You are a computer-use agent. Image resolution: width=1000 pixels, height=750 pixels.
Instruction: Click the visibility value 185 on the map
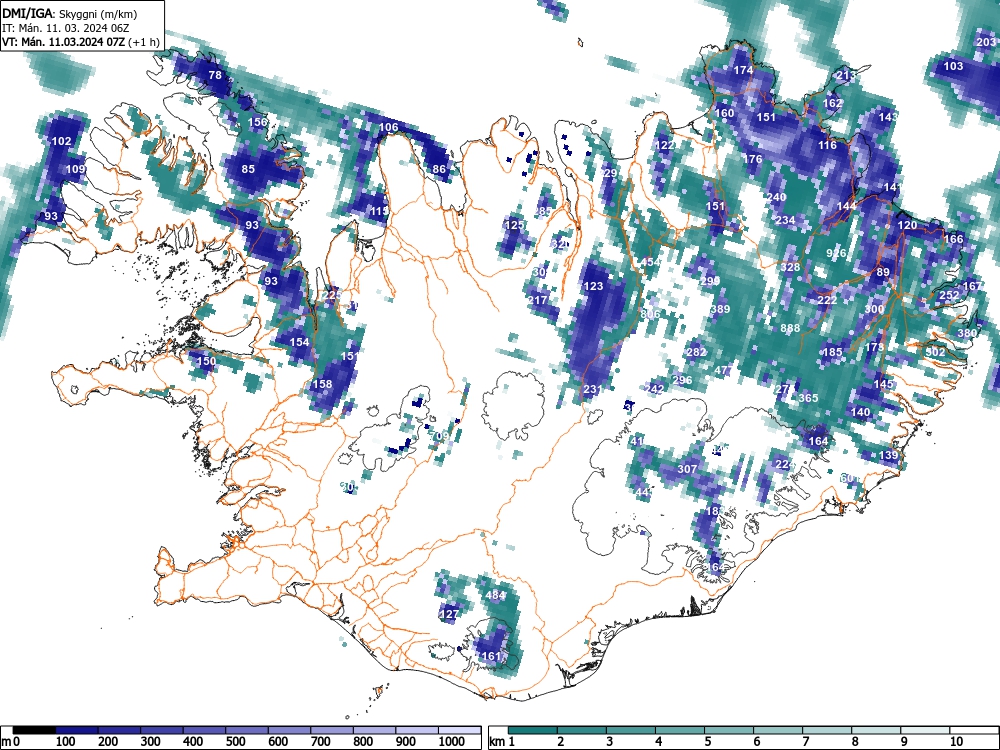coord(832,352)
